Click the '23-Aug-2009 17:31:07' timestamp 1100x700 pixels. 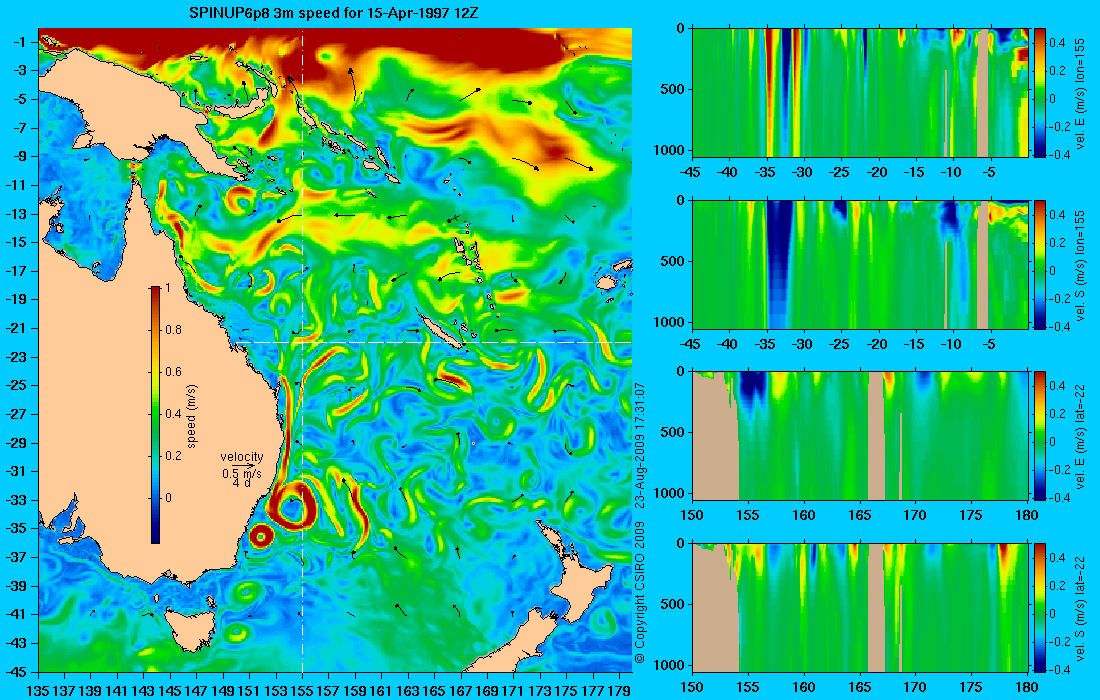639,445
